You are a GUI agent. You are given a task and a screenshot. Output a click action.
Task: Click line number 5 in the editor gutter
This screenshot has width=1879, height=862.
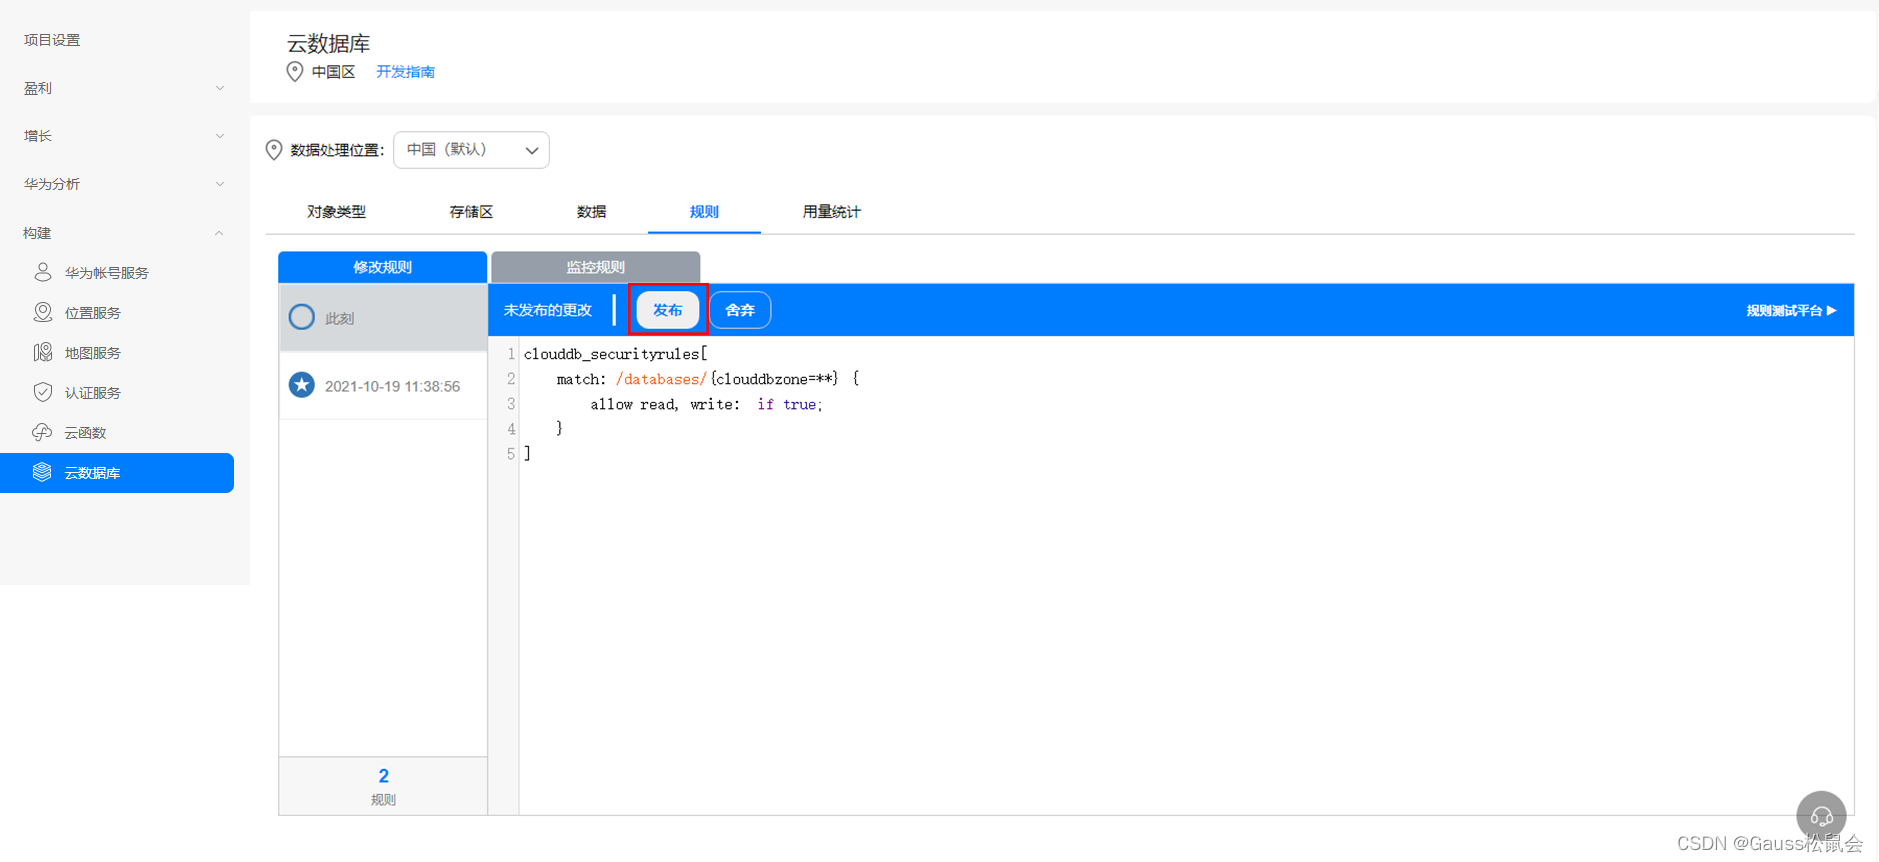point(511,453)
